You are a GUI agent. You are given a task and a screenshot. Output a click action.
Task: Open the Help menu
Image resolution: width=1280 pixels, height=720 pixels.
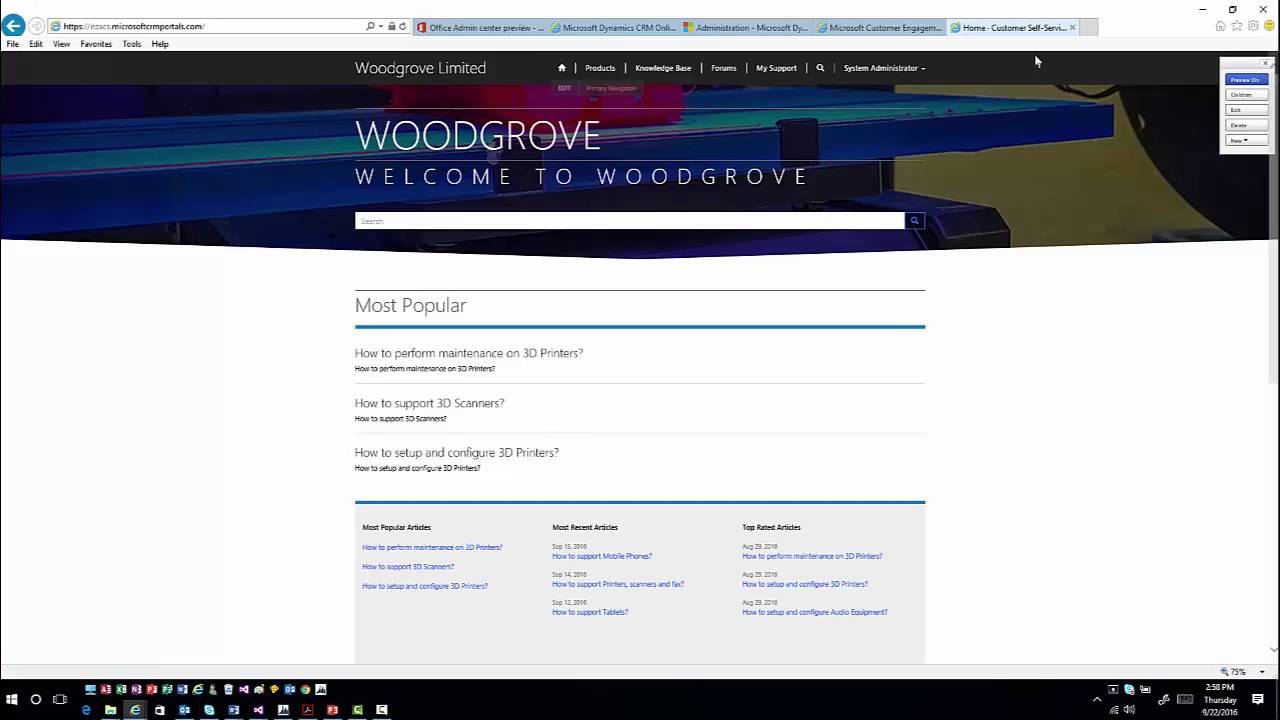(x=160, y=44)
